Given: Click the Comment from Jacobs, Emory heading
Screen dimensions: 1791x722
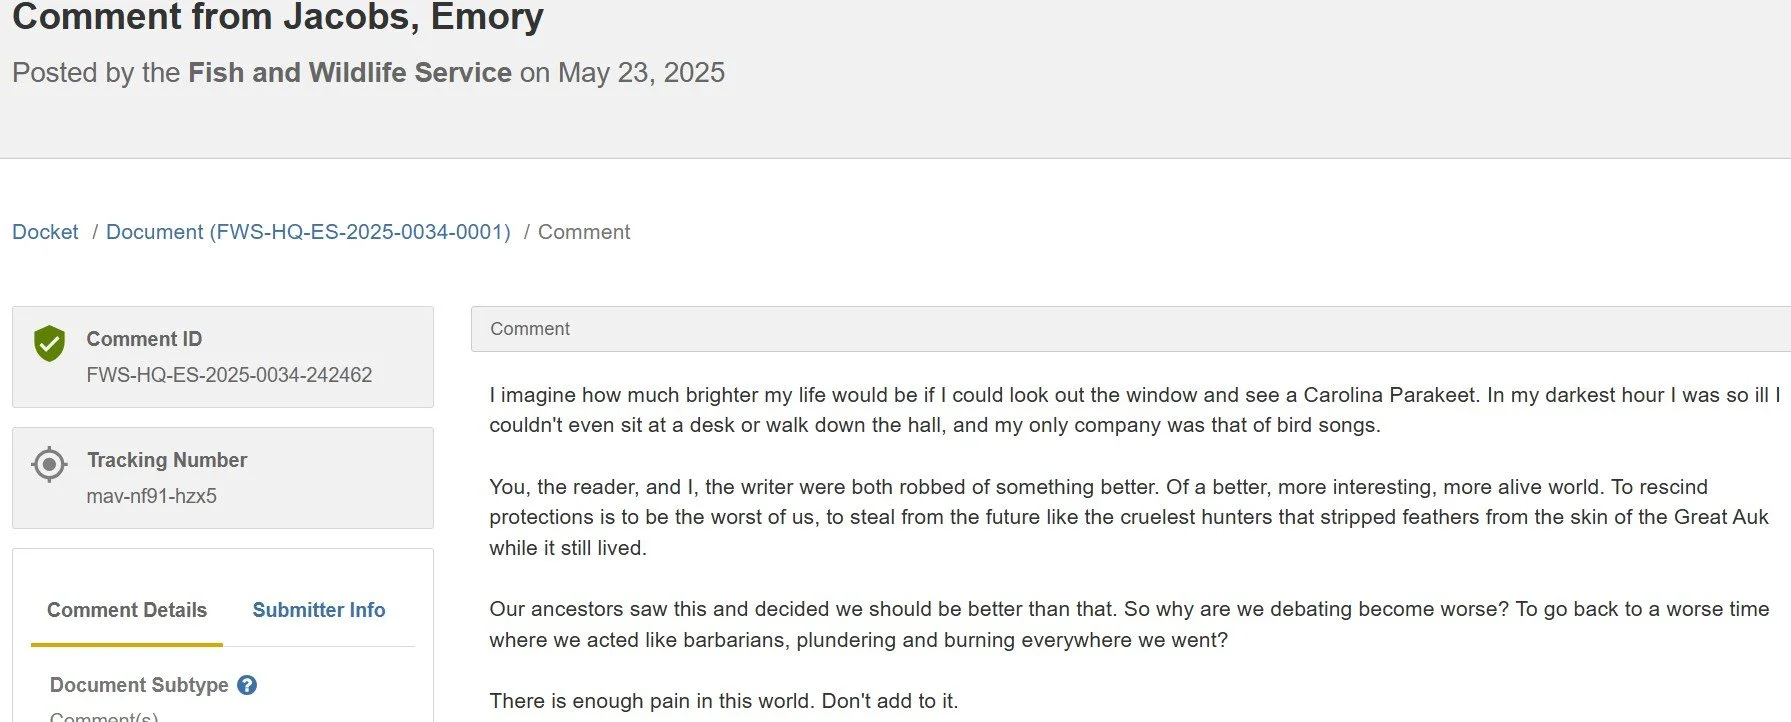Looking at the screenshot, I should tap(278, 16).
